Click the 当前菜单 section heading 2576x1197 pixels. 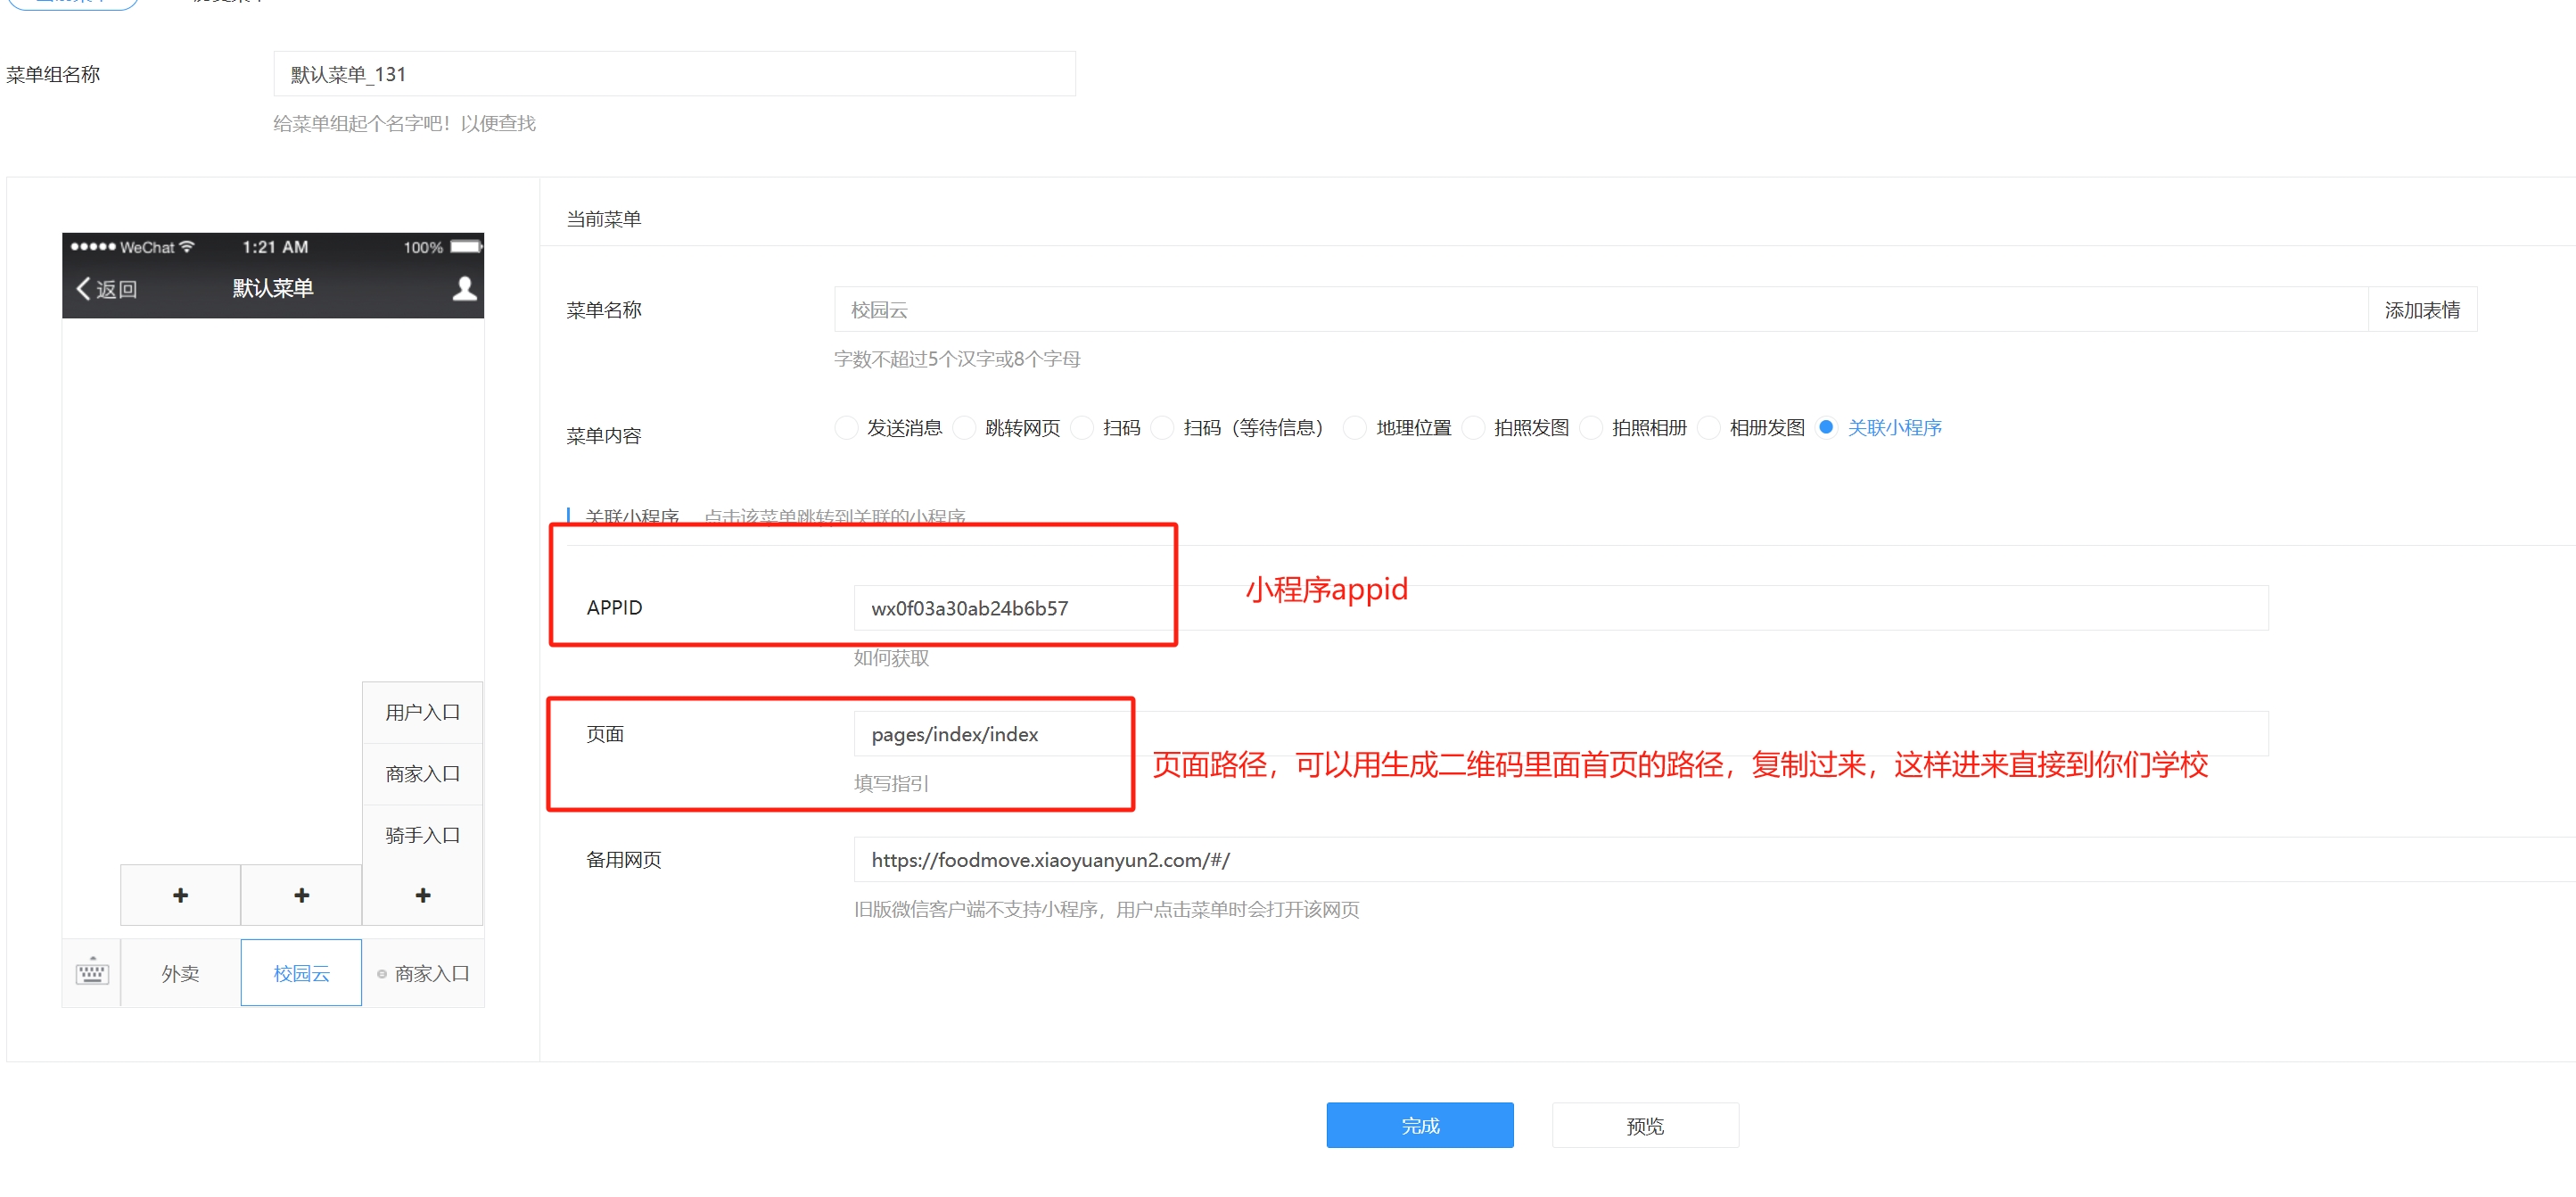click(604, 219)
